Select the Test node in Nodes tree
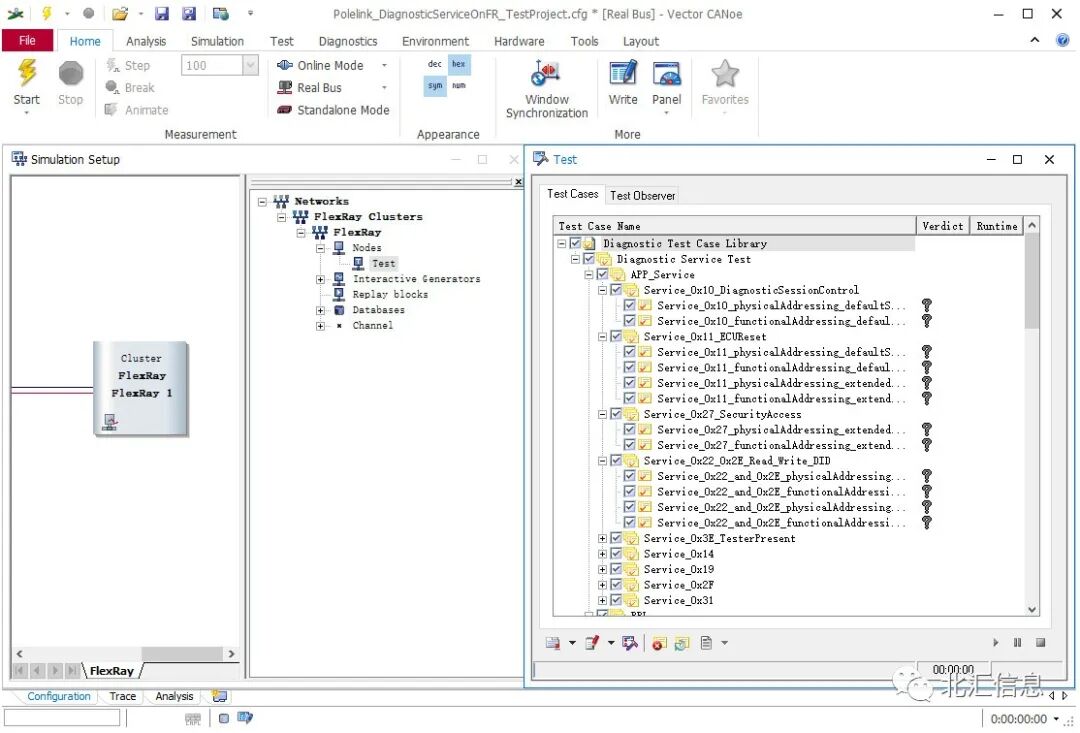 tap(384, 263)
